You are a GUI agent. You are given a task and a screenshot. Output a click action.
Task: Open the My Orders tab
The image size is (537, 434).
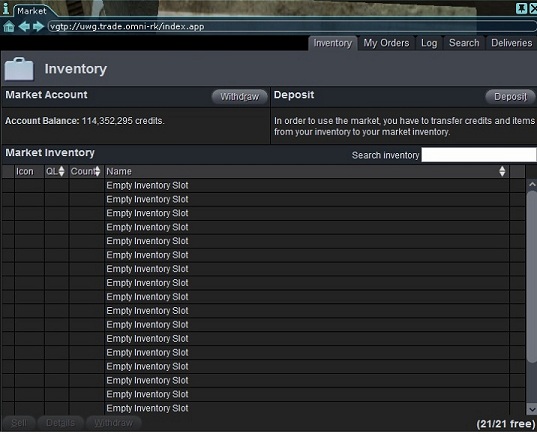click(386, 43)
